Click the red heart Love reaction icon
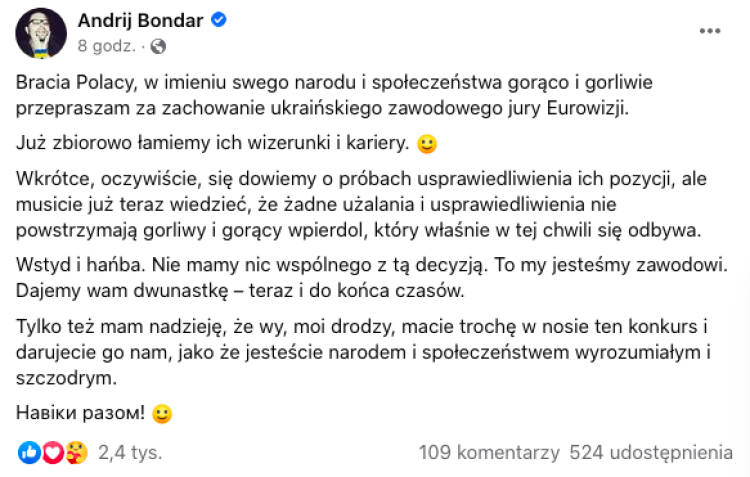Screen dimensions: 750x477 [x=53, y=452]
